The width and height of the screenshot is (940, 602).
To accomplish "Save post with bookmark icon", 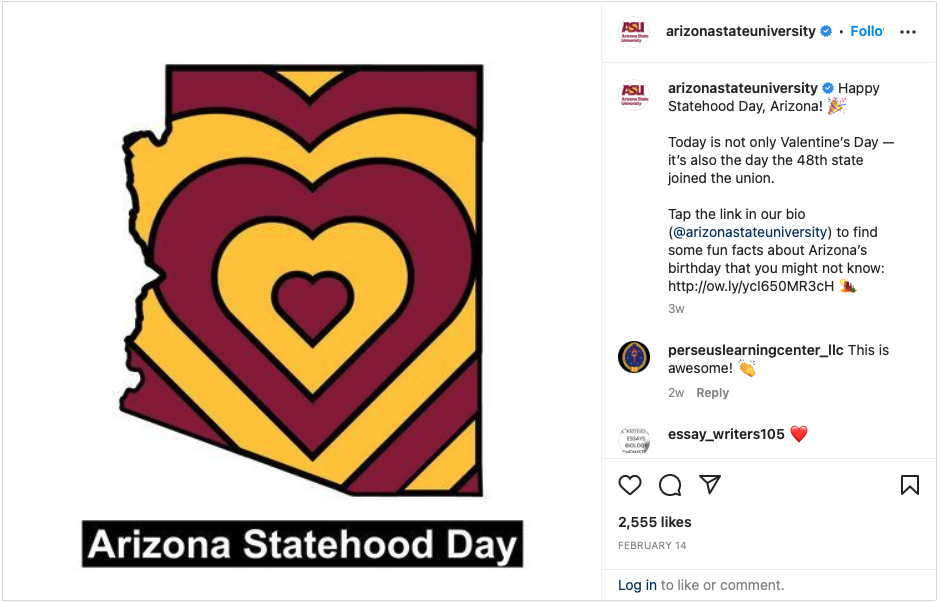I will pos(909,485).
